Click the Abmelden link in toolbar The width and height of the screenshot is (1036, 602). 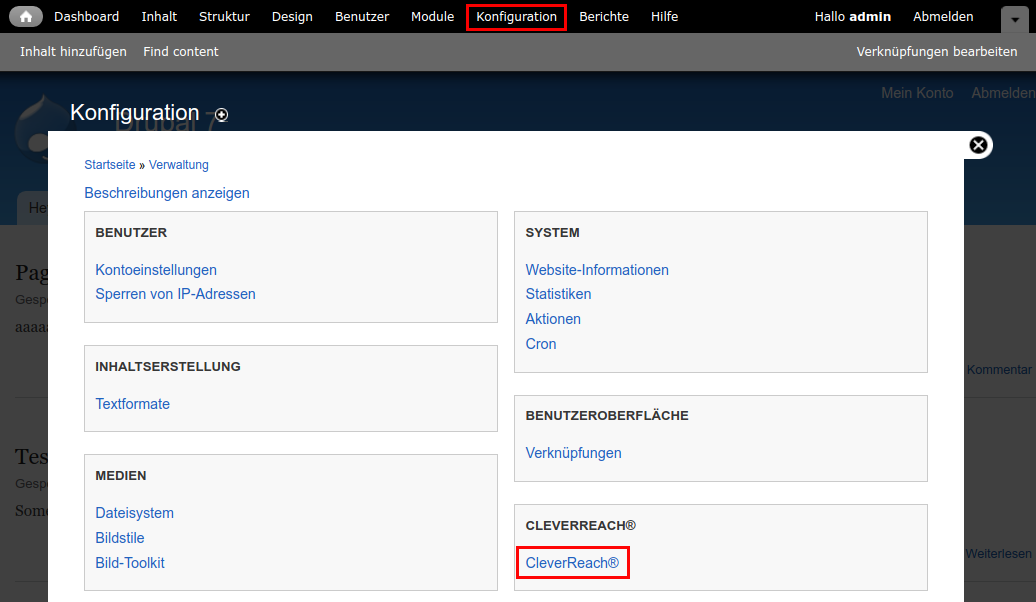[943, 17]
